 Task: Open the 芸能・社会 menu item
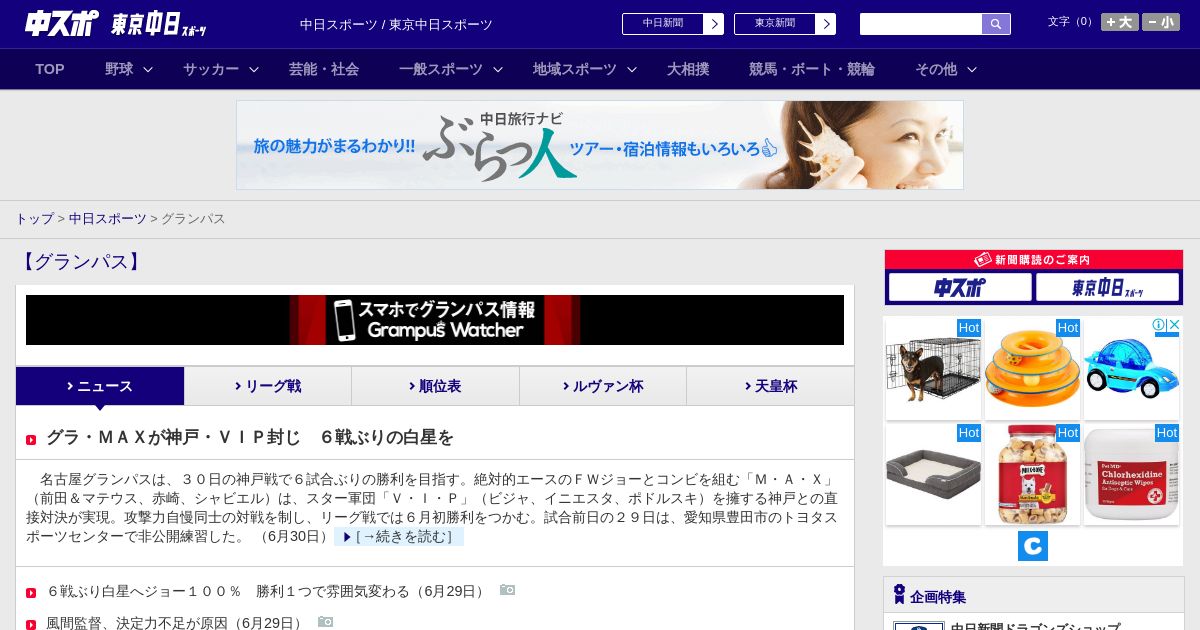pyautogui.click(x=324, y=69)
